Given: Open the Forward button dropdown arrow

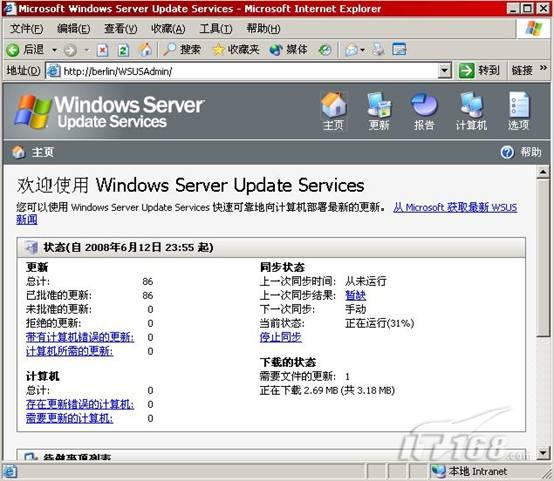Looking at the screenshot, I should point(86,50).
